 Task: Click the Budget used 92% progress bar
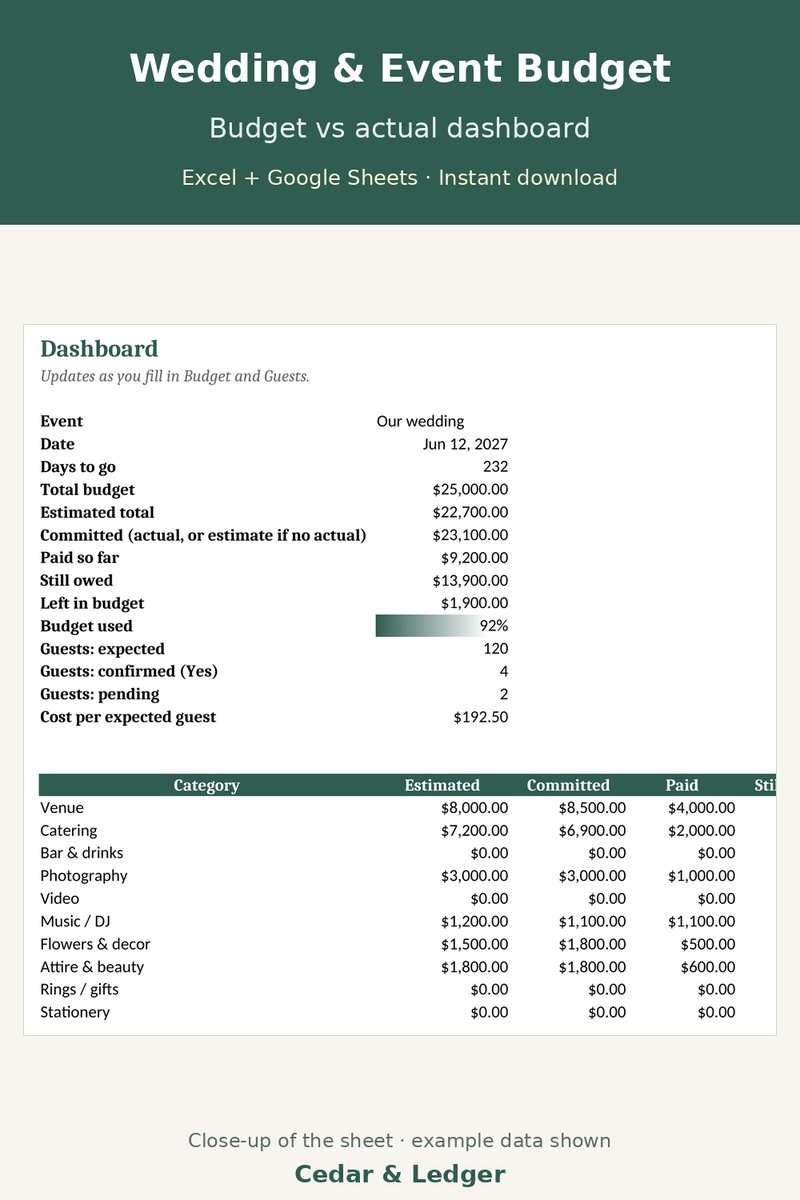[x=442, y=626]
